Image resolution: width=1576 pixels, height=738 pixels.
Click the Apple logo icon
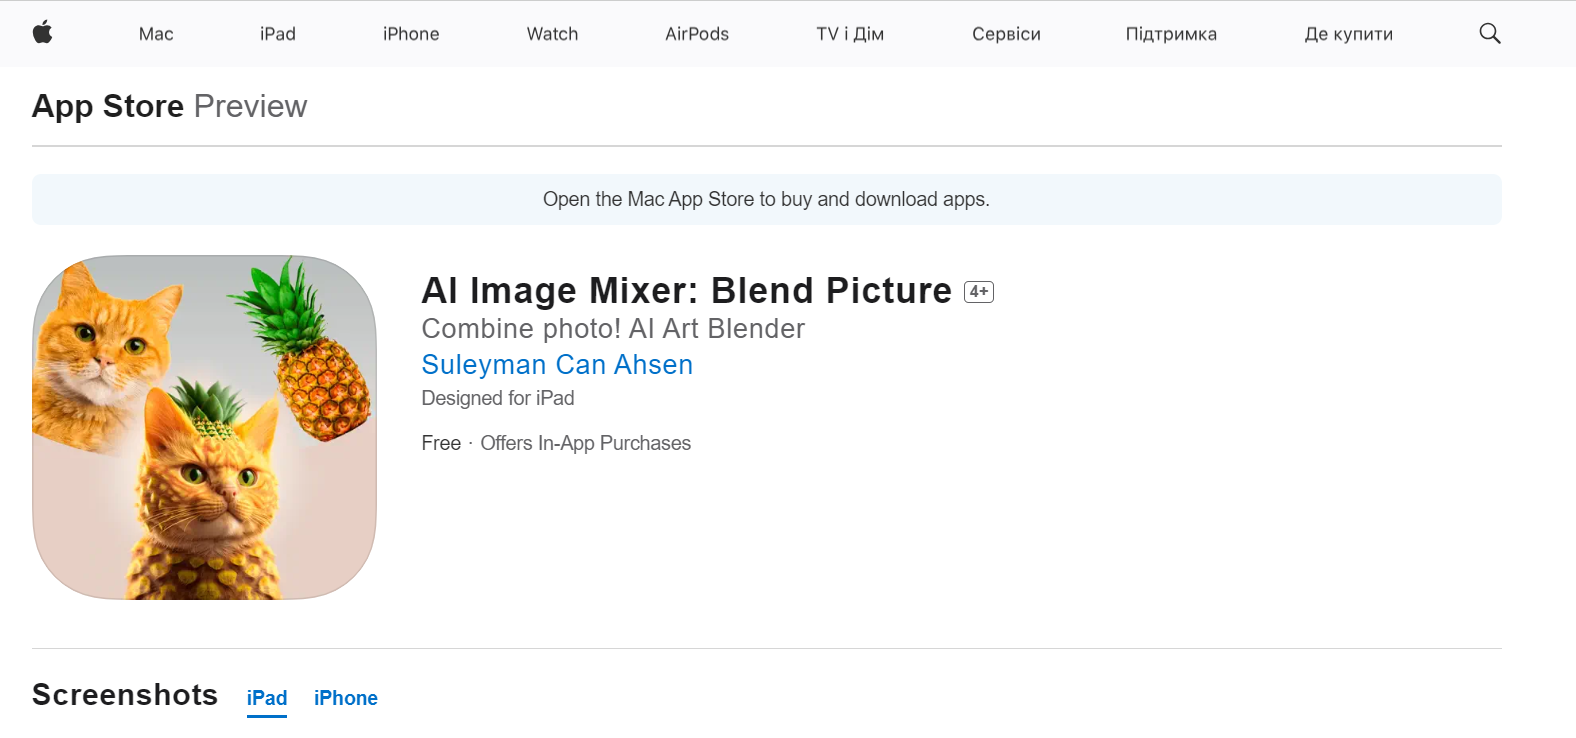(x=42, y=33)
